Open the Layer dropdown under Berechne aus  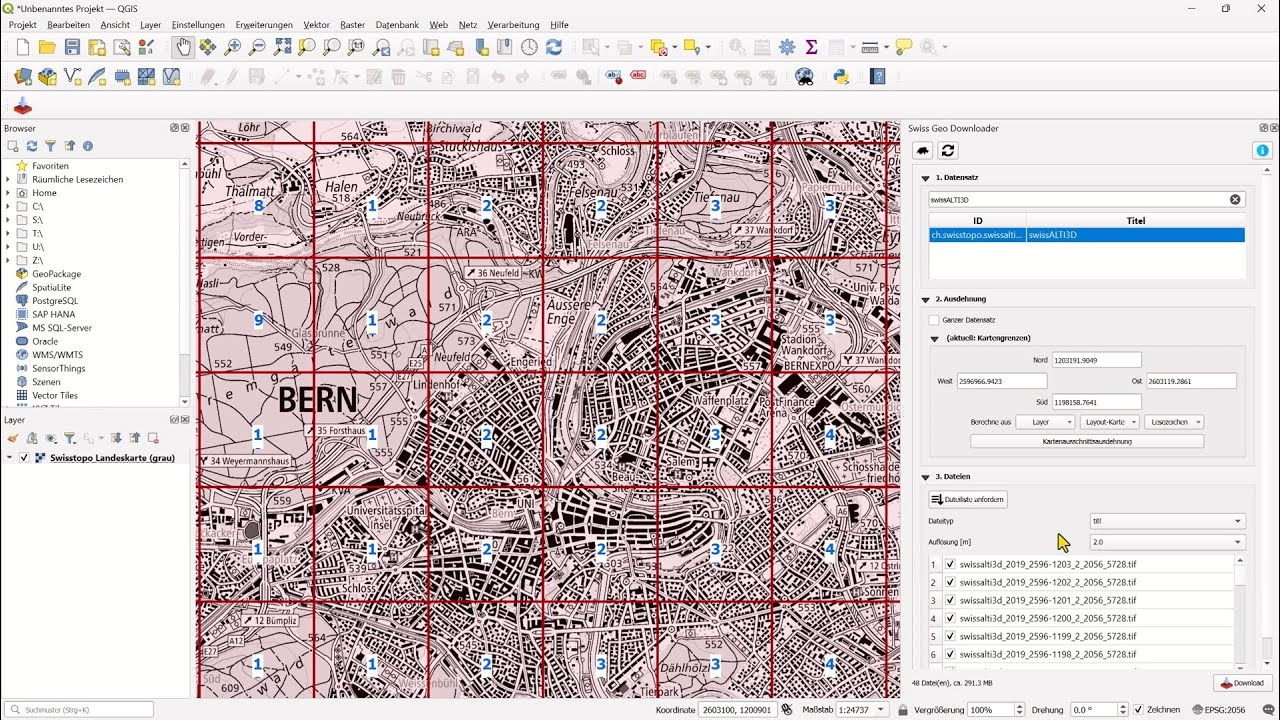pos(1045,422)
